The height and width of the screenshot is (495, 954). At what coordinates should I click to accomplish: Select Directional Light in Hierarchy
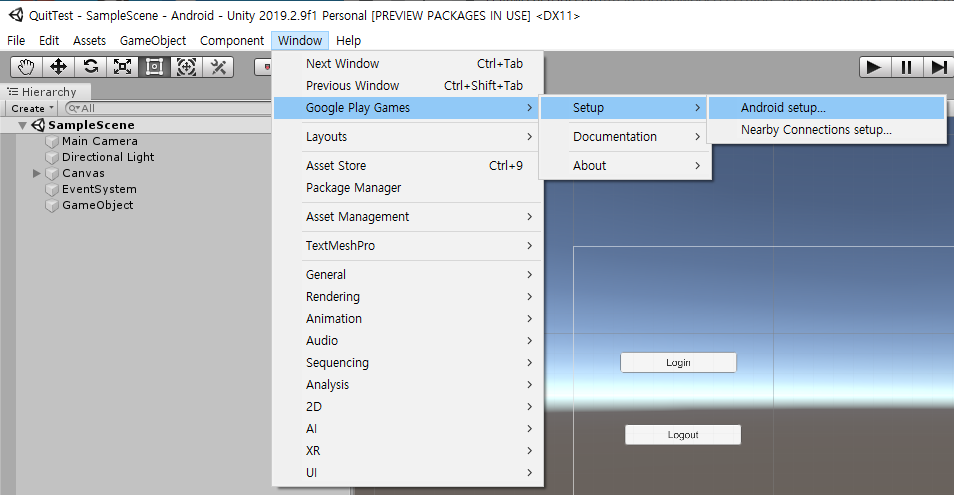click(108, 157)
